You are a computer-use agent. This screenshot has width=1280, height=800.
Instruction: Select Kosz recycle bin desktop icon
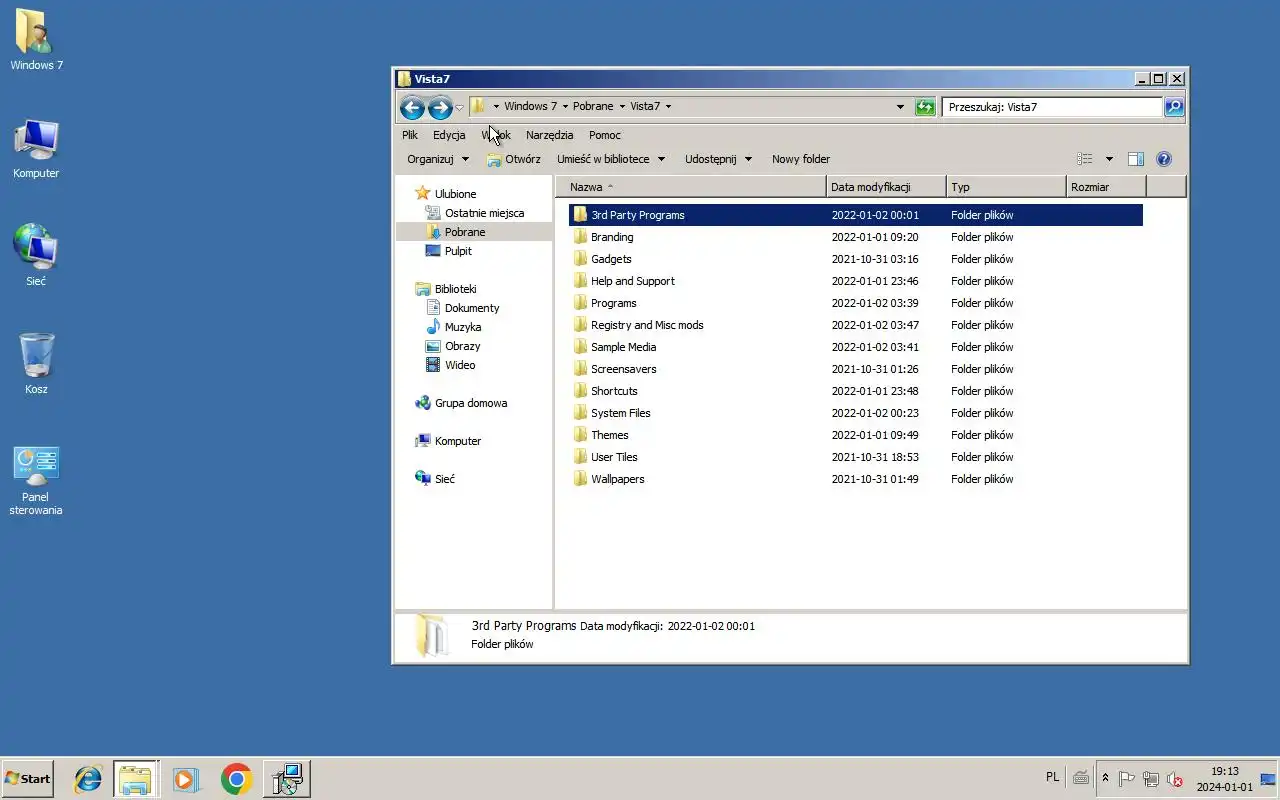click(x=36, y=364)
